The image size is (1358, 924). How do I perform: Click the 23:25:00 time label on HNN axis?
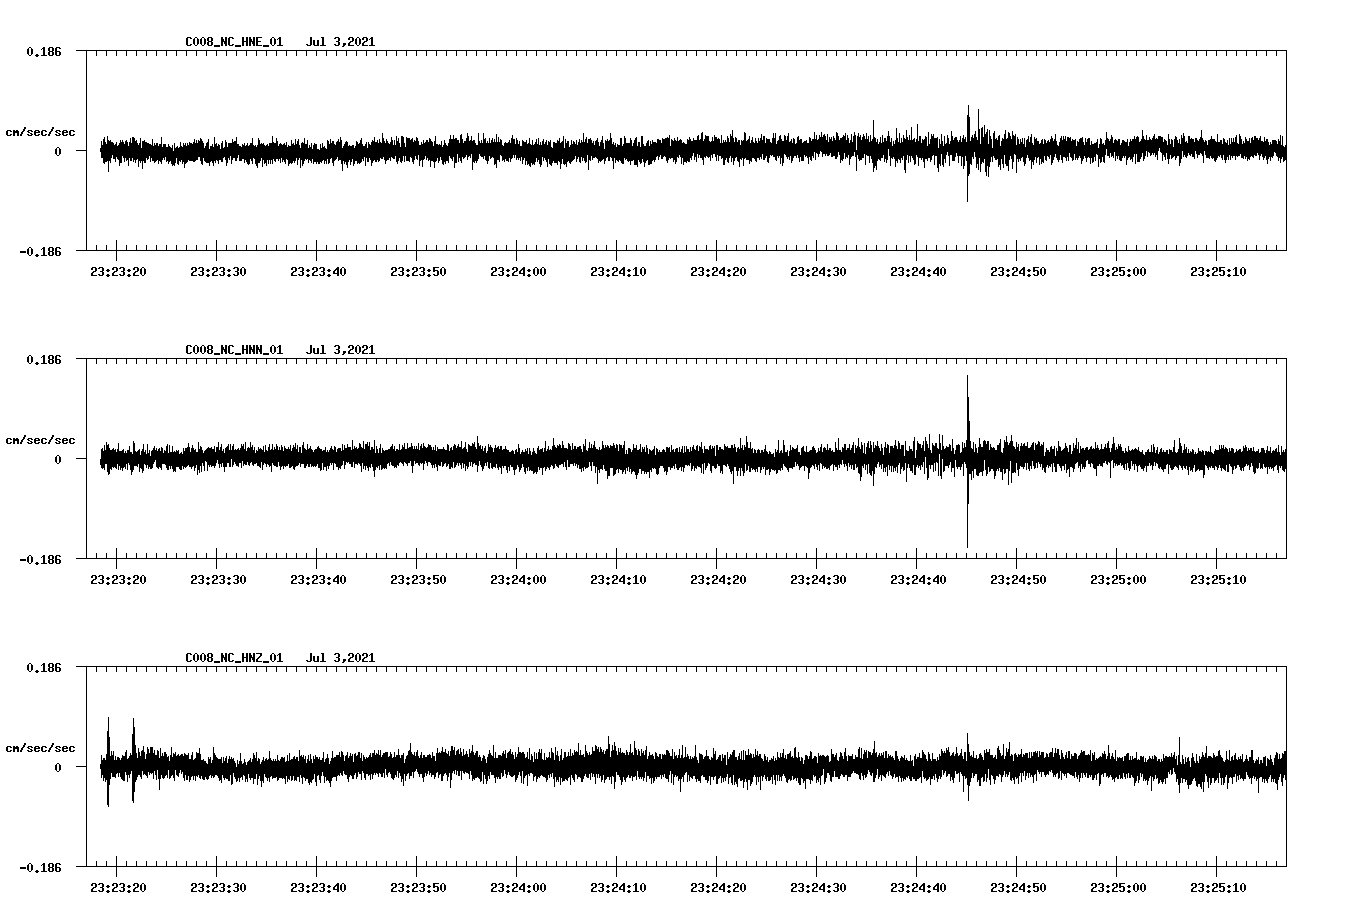(x=1118, y=579)
